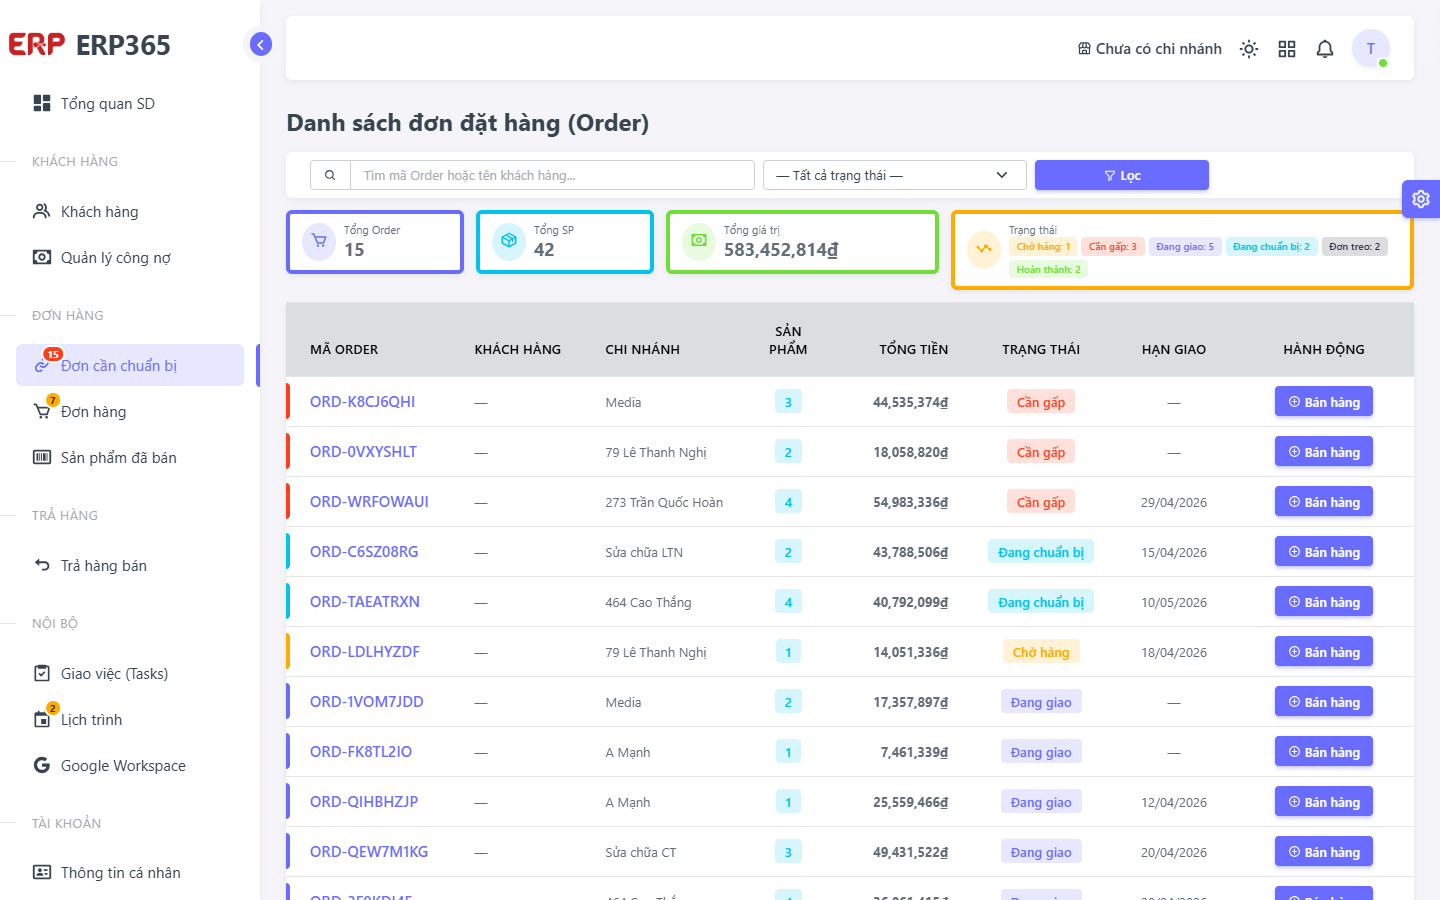Click the search magnifier icon
This screenshot has height=900, width=1440.
point(330,175)
